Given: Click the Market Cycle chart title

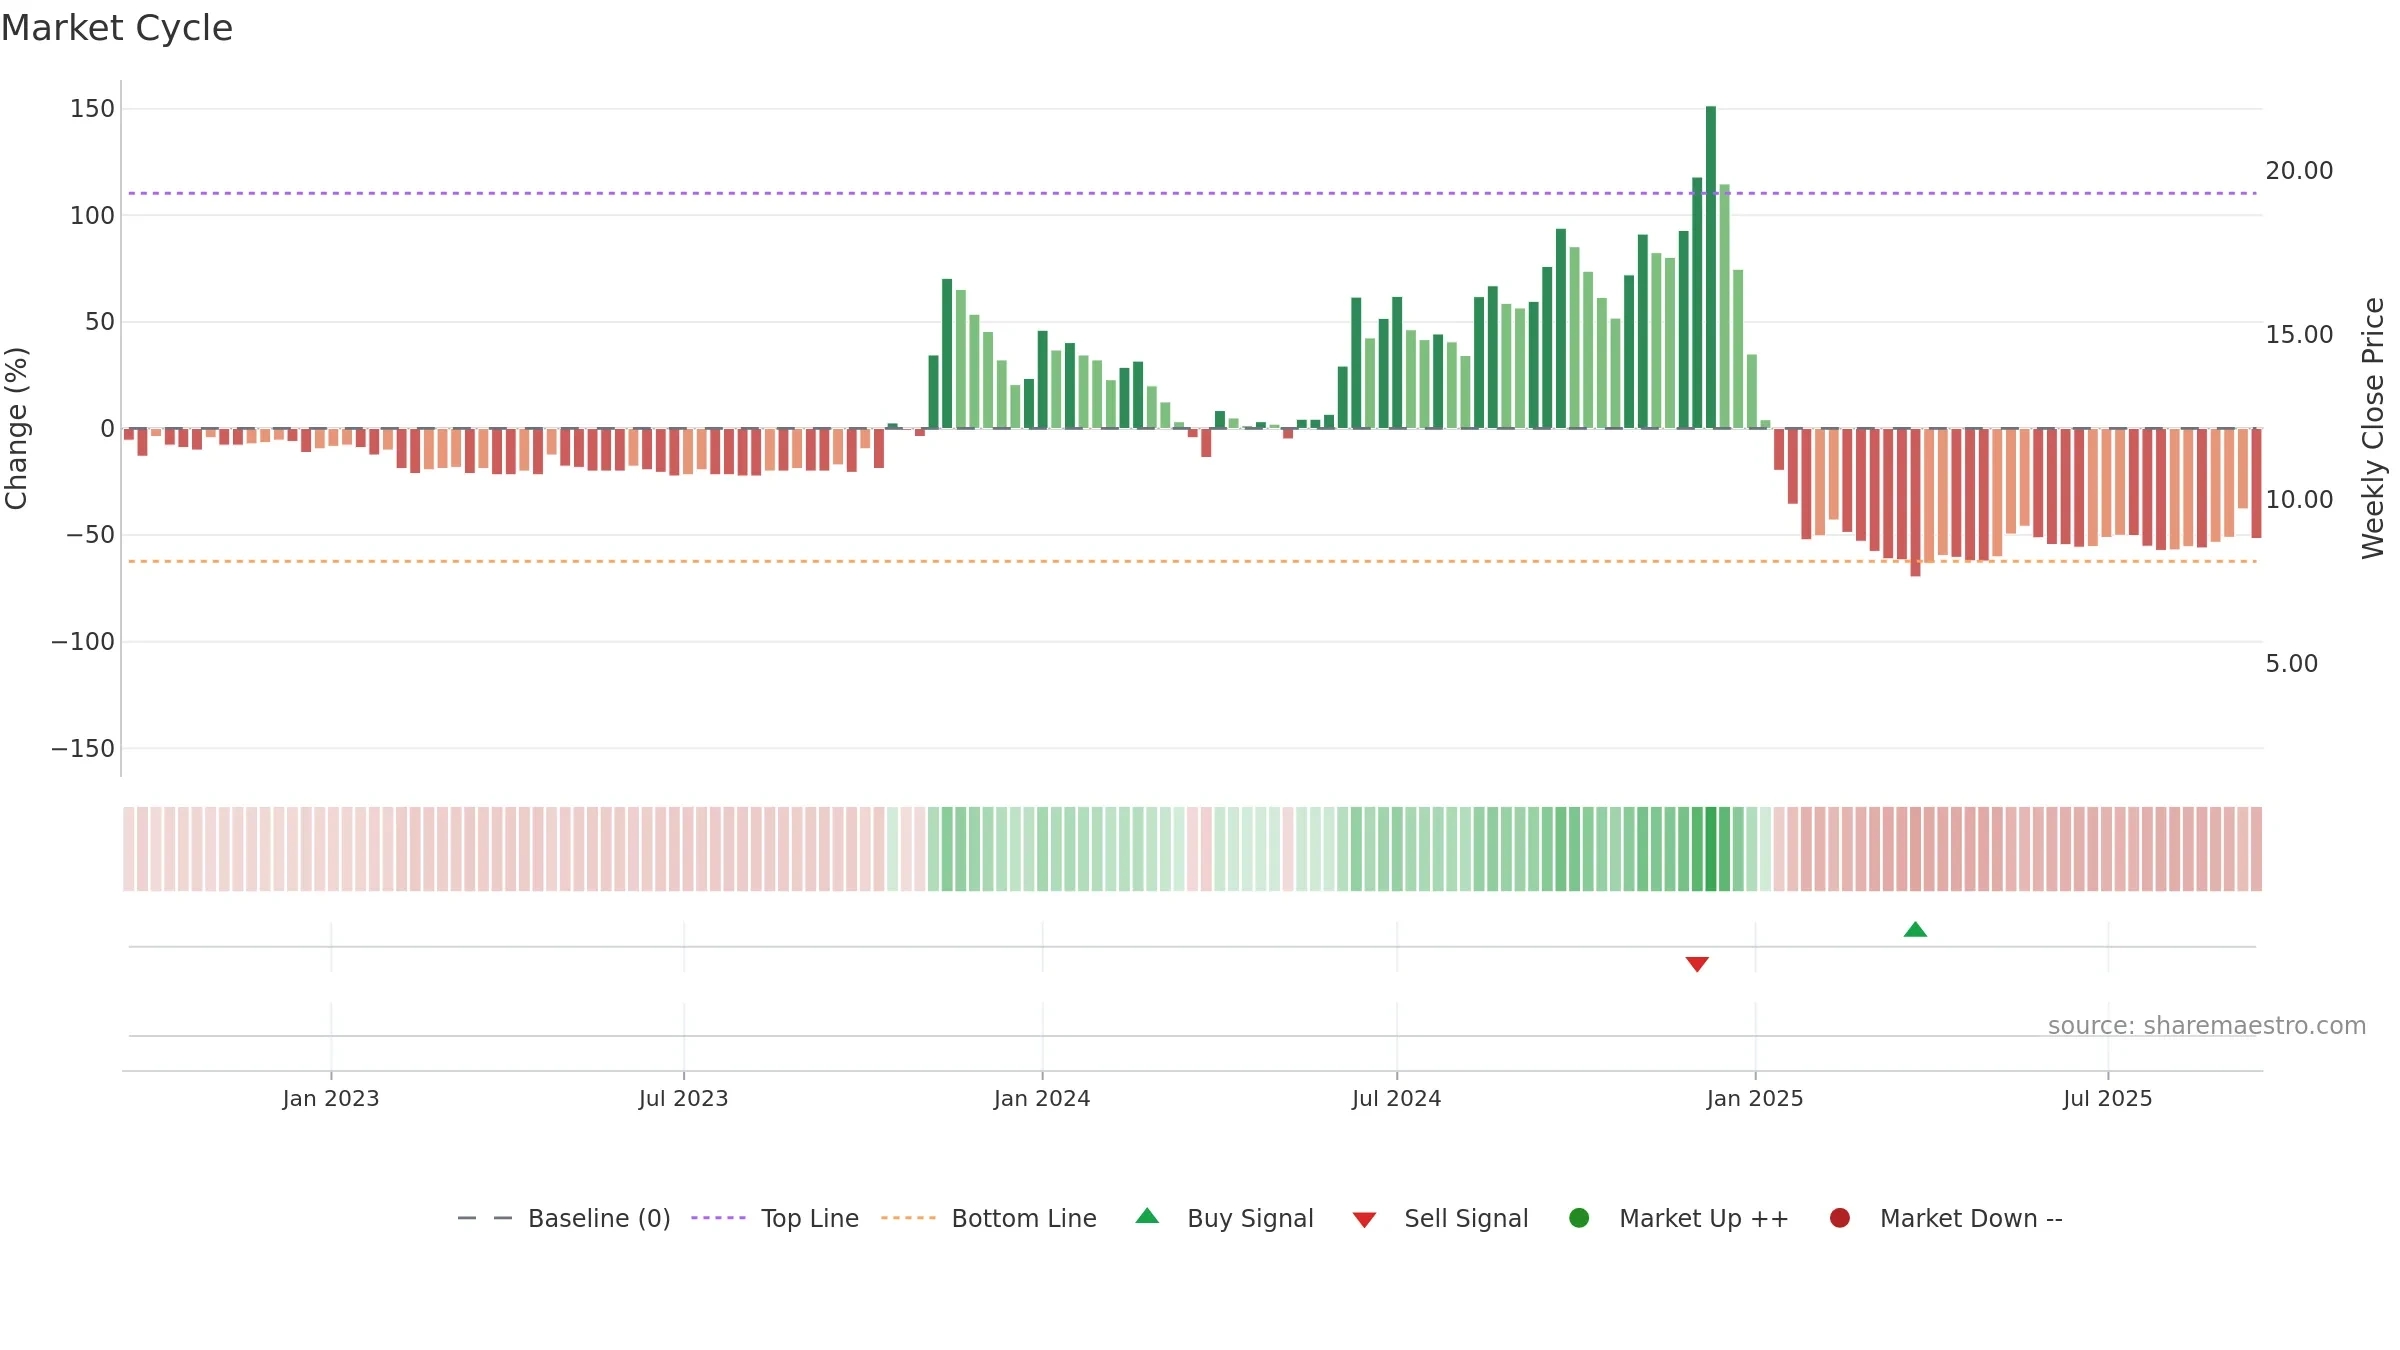Looking at the screenshot, I should point(117,28).
